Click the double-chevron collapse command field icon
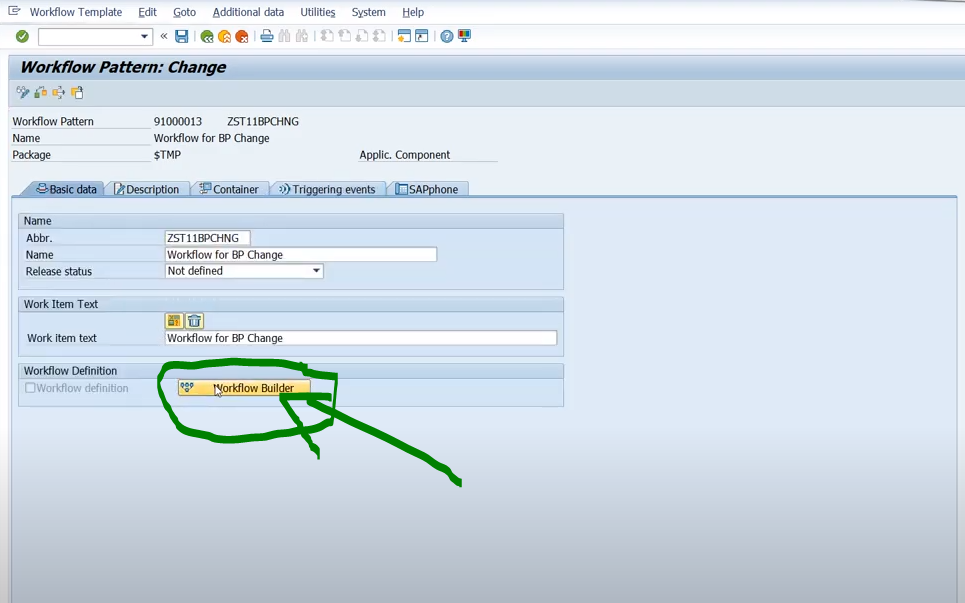 (x=164, y=36)
